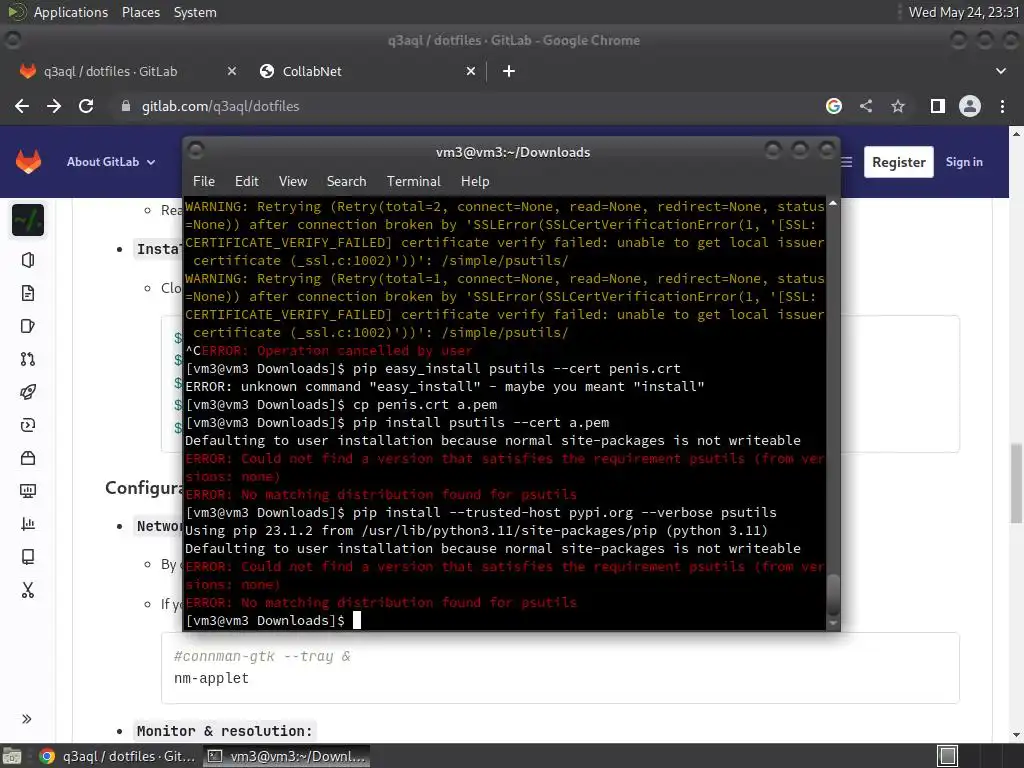The height and width of the screenshot is (768, 1024).
Task: Open the GitLab hamburger menu icon
Action: coord(847,162)
